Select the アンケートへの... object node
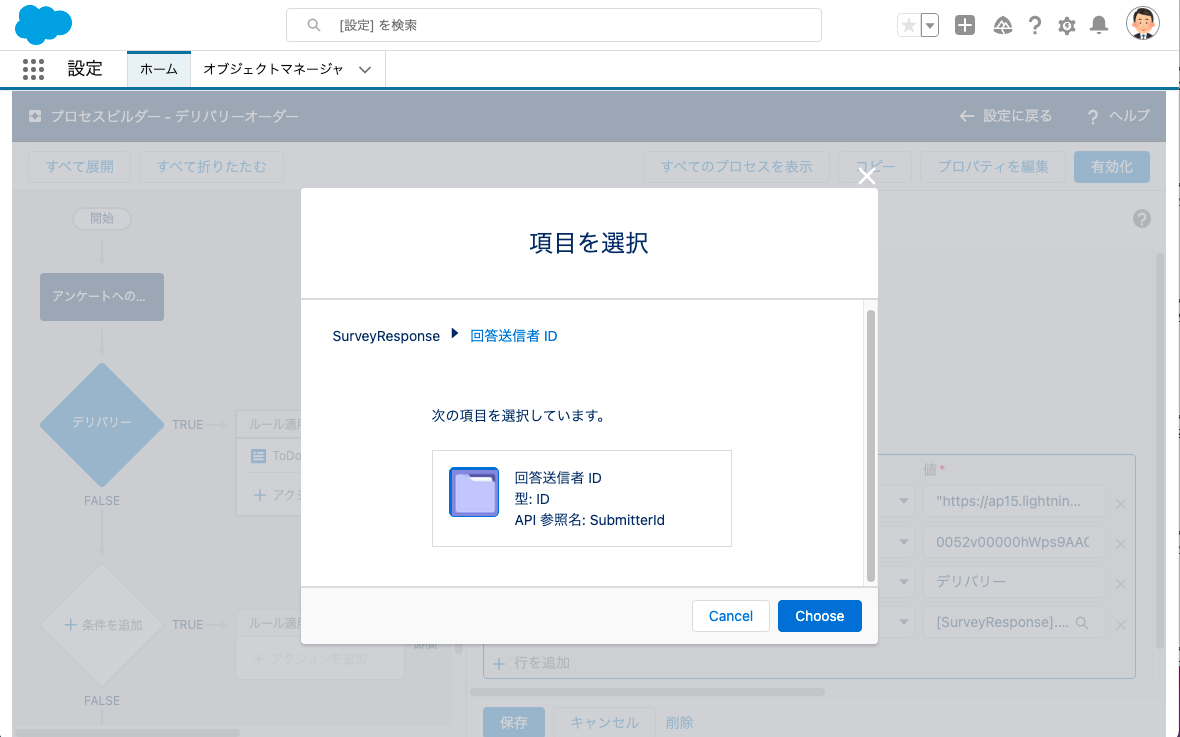 click(102, 297)
